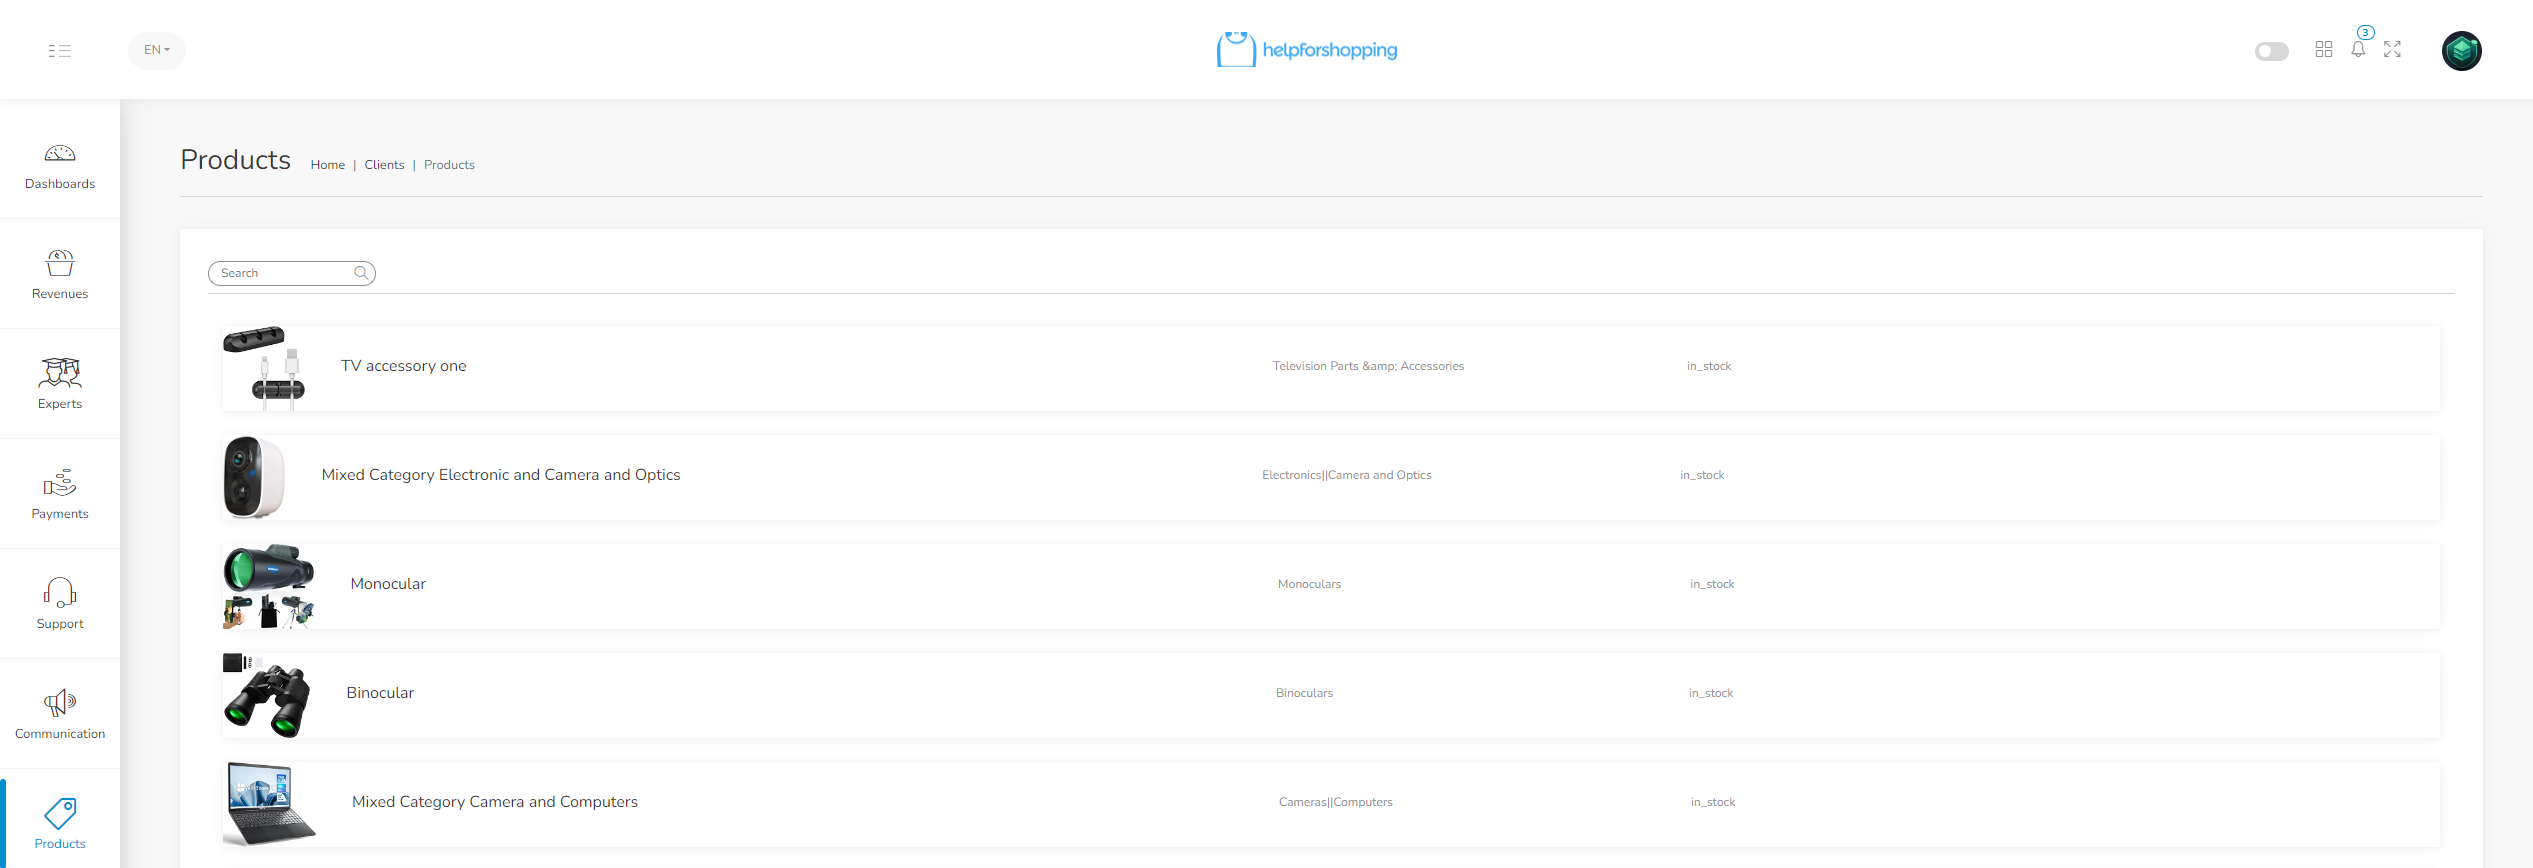Viewport: 2533px width, 868px height.
Task: Click the notifications bell icon
Action: [2358, 50]
